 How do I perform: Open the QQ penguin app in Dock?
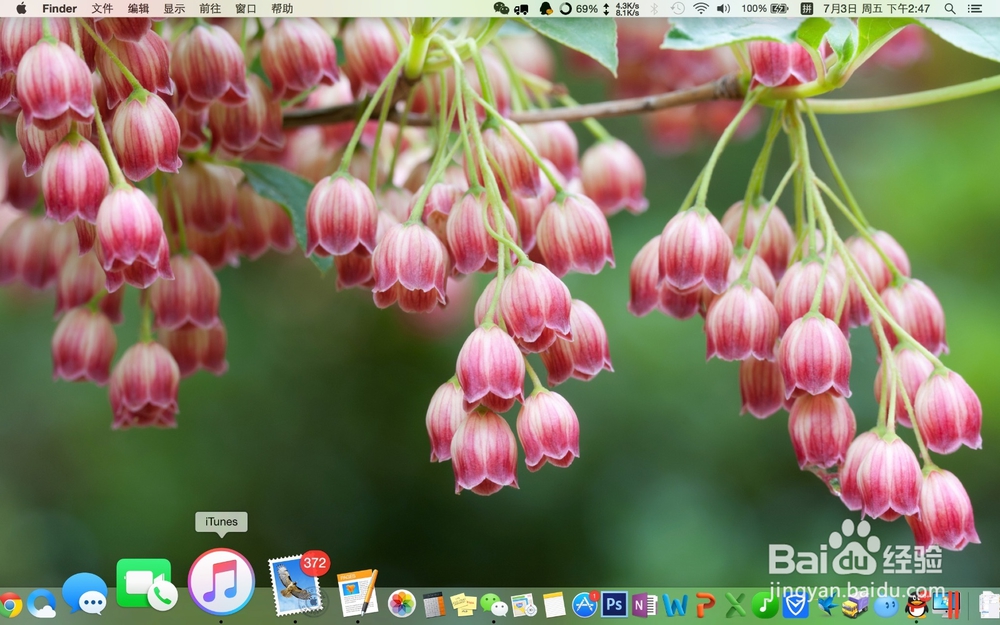[x=916, y=605]
